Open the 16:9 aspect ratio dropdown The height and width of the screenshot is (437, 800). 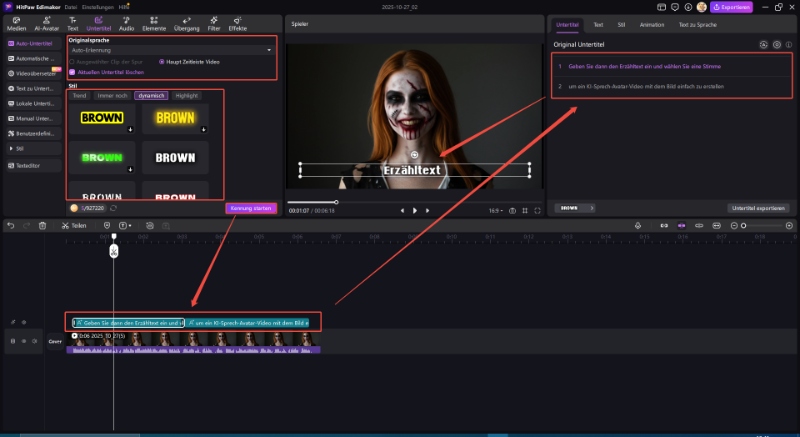click(x=495, y=211)
